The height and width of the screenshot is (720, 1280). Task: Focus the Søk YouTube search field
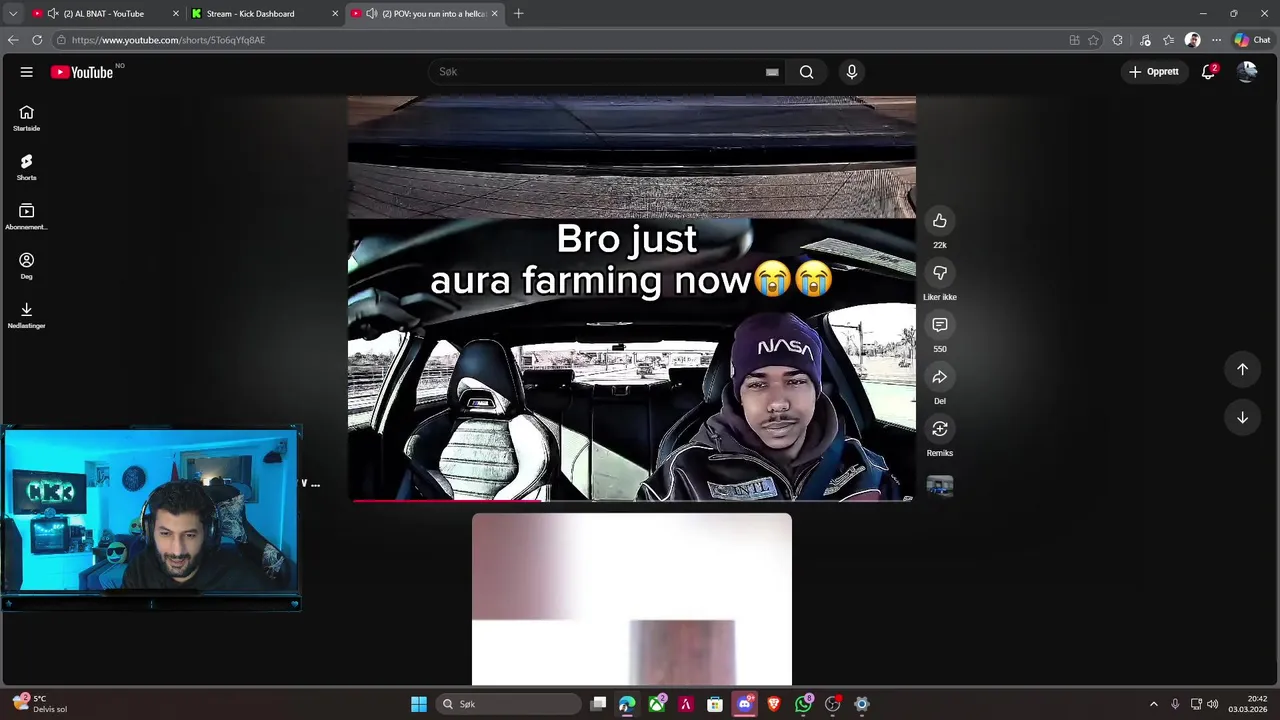pos(600,72)
